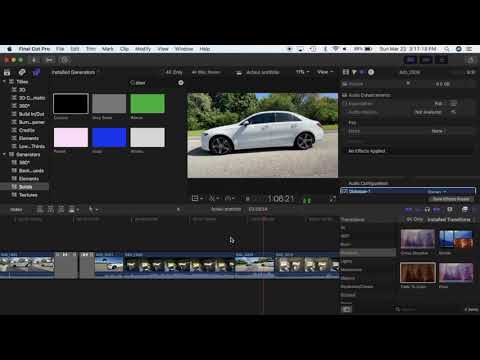Image resolution: width=480 pixels, height=360 pixels.
Task: Show the Libraries sidebar icon
Action: 7,72
